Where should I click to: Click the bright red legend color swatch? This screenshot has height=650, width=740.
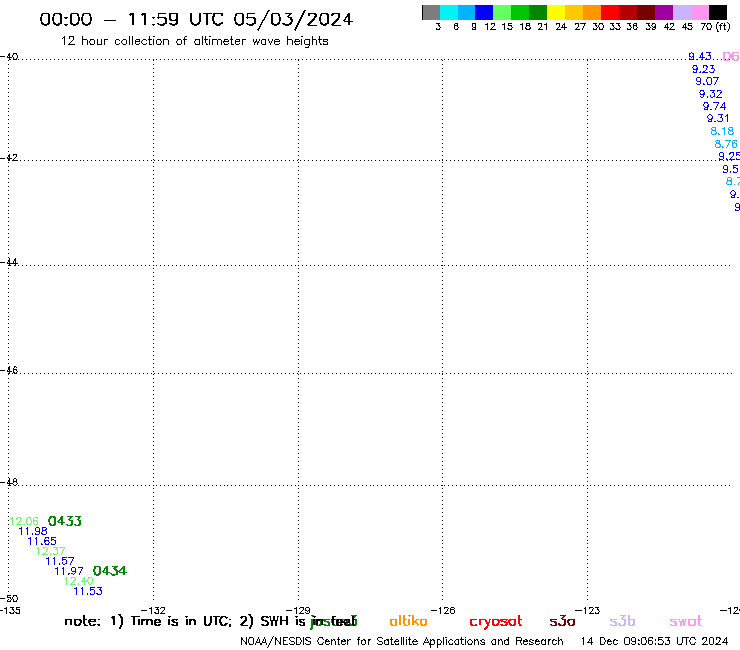pos(610,12)
